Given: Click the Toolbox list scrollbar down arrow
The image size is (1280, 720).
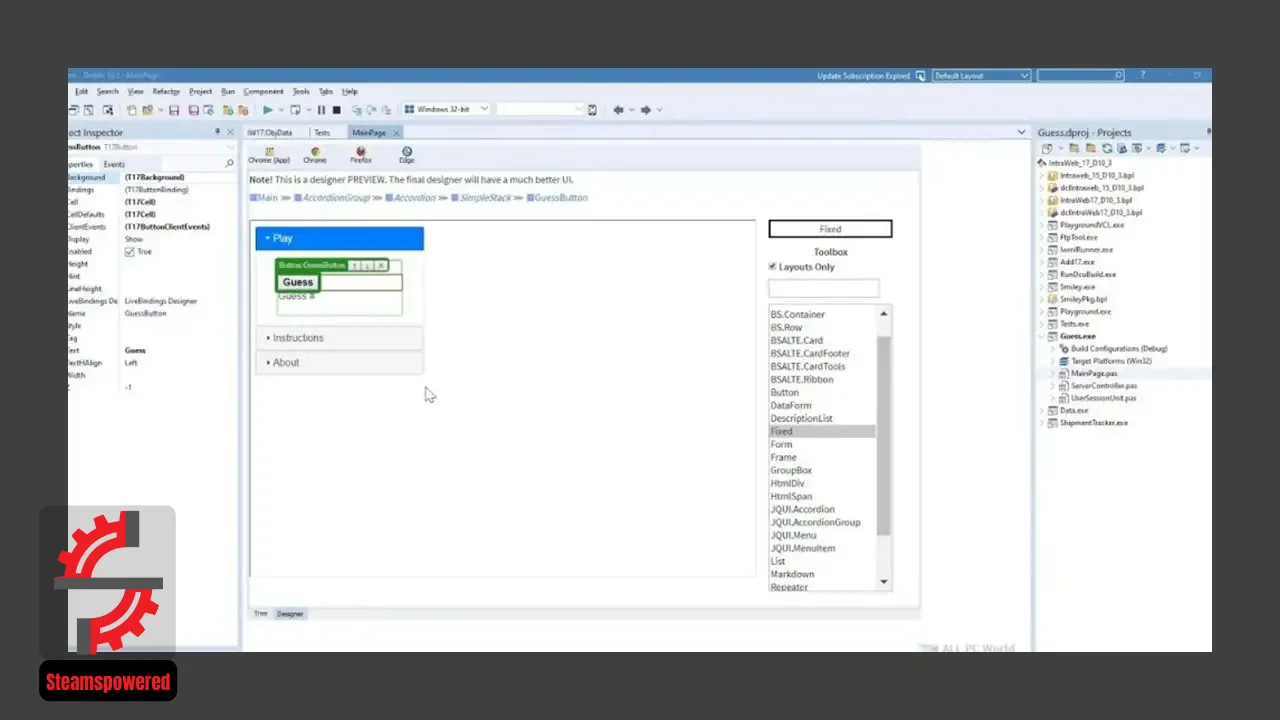Looking at the screenshot, I should (x=883, y=582).
